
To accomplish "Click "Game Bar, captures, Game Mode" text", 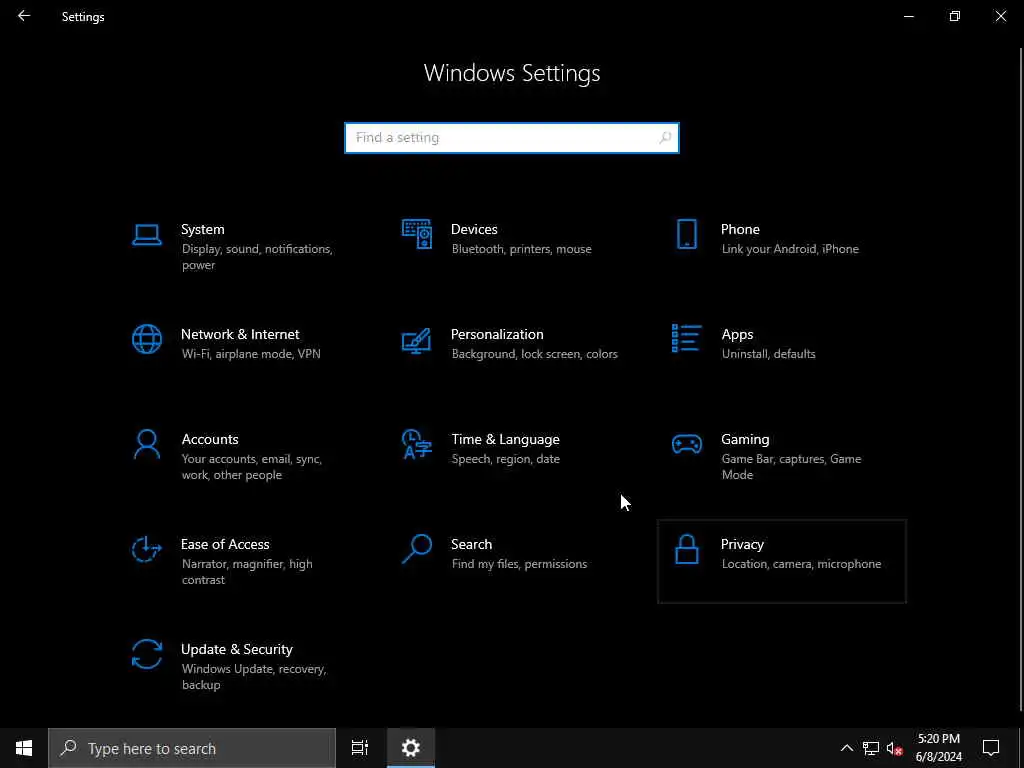I will point(791,467).
